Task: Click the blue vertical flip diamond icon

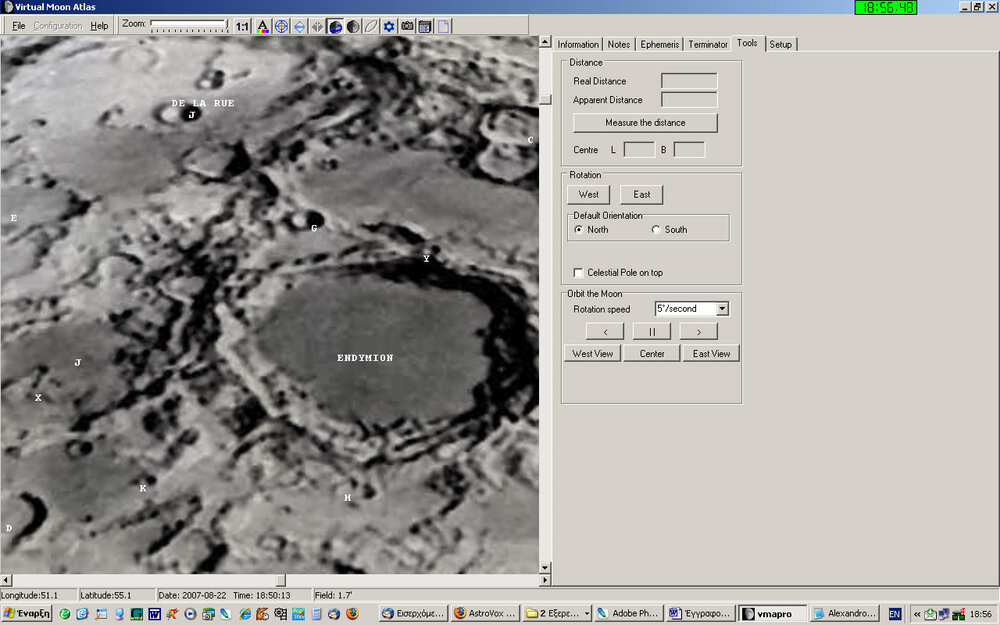Action: (x=299, y=26)
